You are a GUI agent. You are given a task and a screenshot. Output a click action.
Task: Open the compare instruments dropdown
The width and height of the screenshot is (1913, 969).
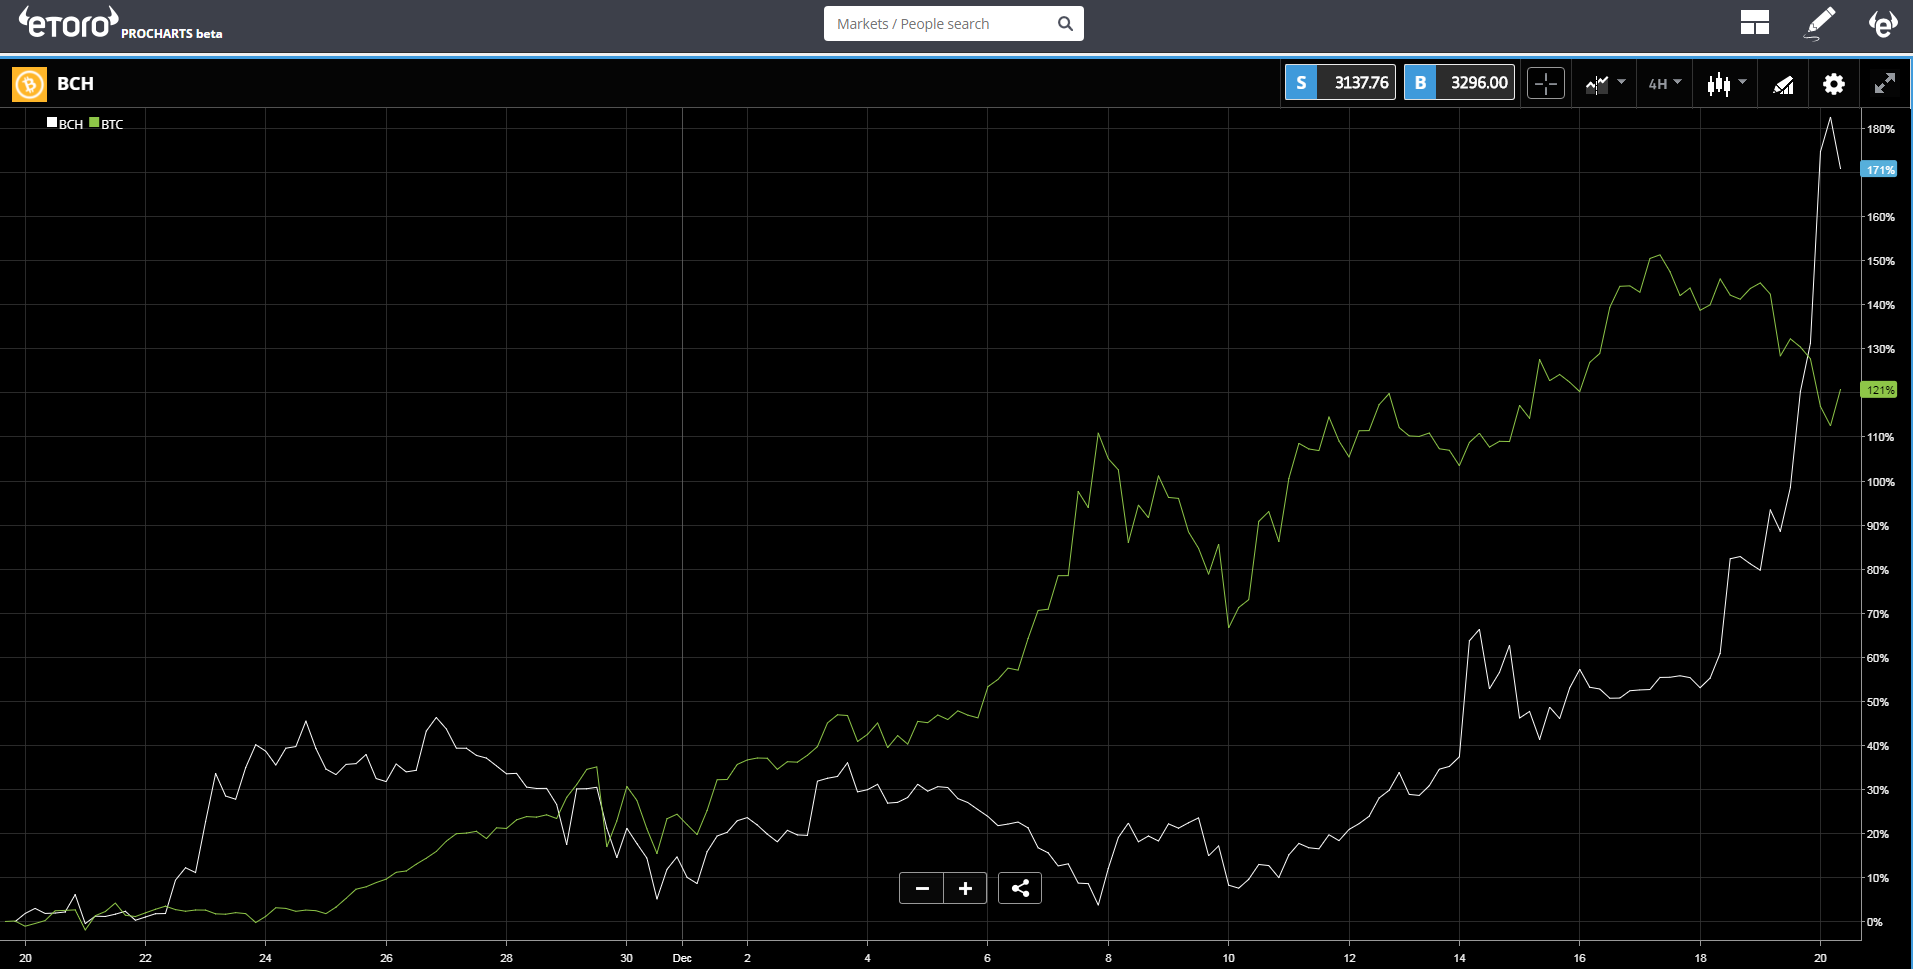point(1604,84)
